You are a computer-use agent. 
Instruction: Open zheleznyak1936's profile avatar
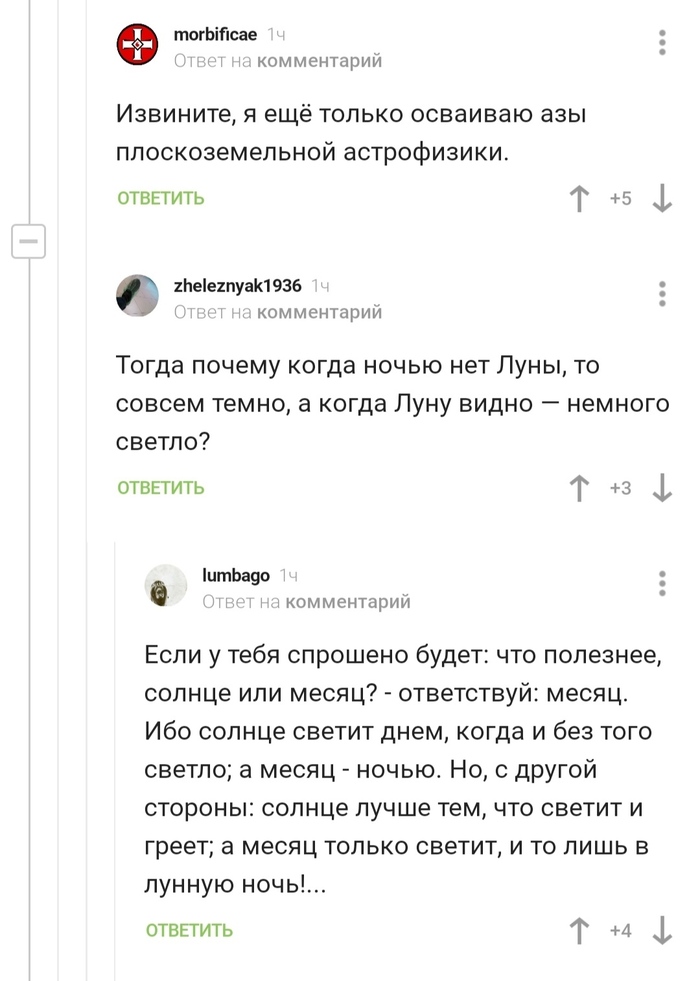pyautogui.click(x=138, y=295)
